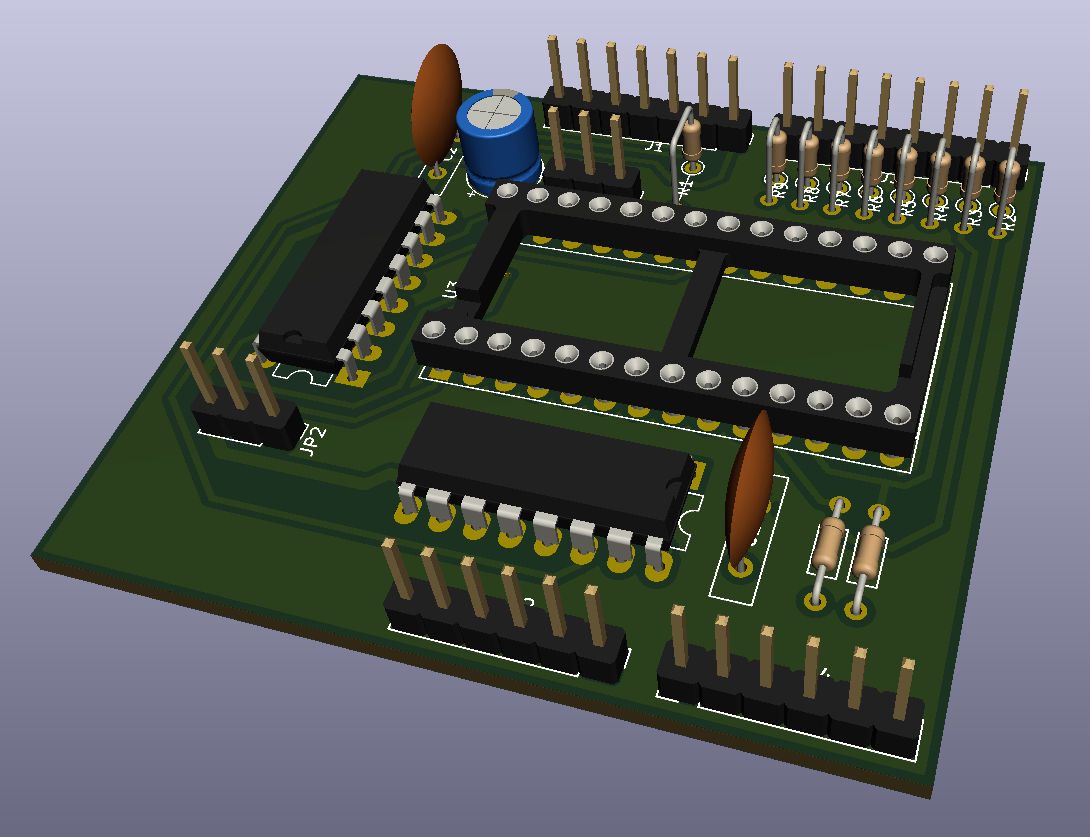This screenshot has width=1090, height=837.
Task: Select the six-pin header below the bottom DIP chip
Action: click(x=506, y=612)
